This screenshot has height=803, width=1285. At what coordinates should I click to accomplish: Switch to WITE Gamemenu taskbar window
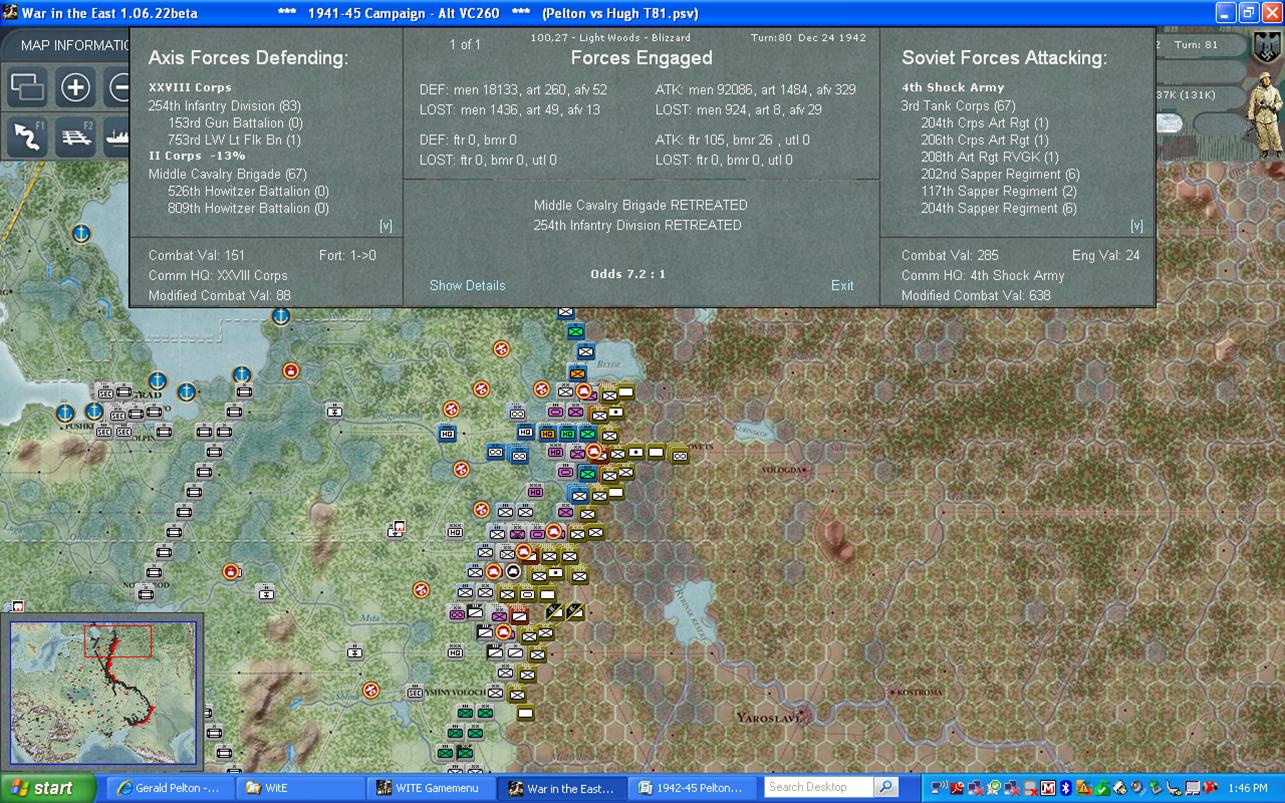point(430,788)
